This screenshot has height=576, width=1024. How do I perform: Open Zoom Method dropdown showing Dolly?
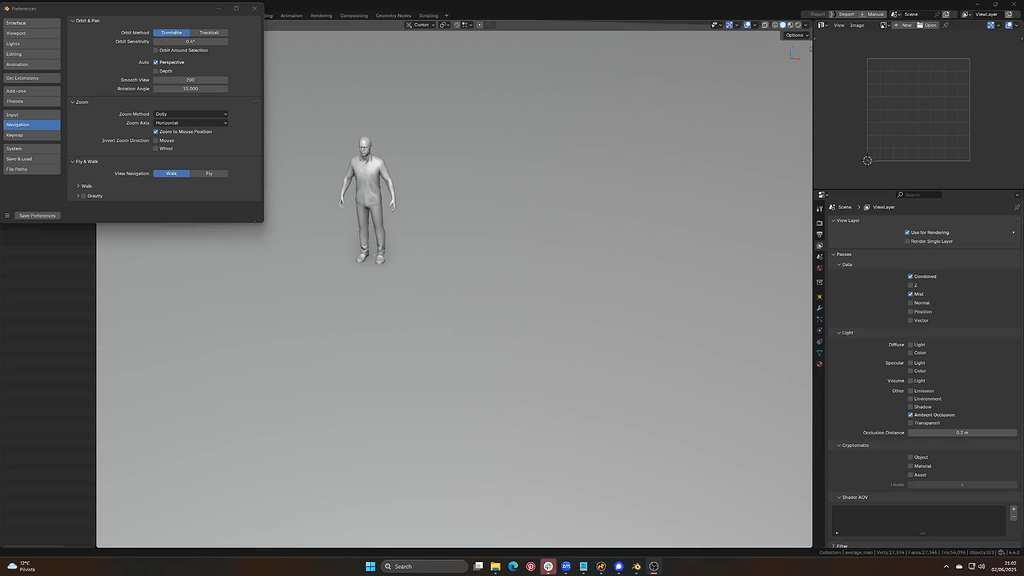pyautogui.click(x=191, y=114)
